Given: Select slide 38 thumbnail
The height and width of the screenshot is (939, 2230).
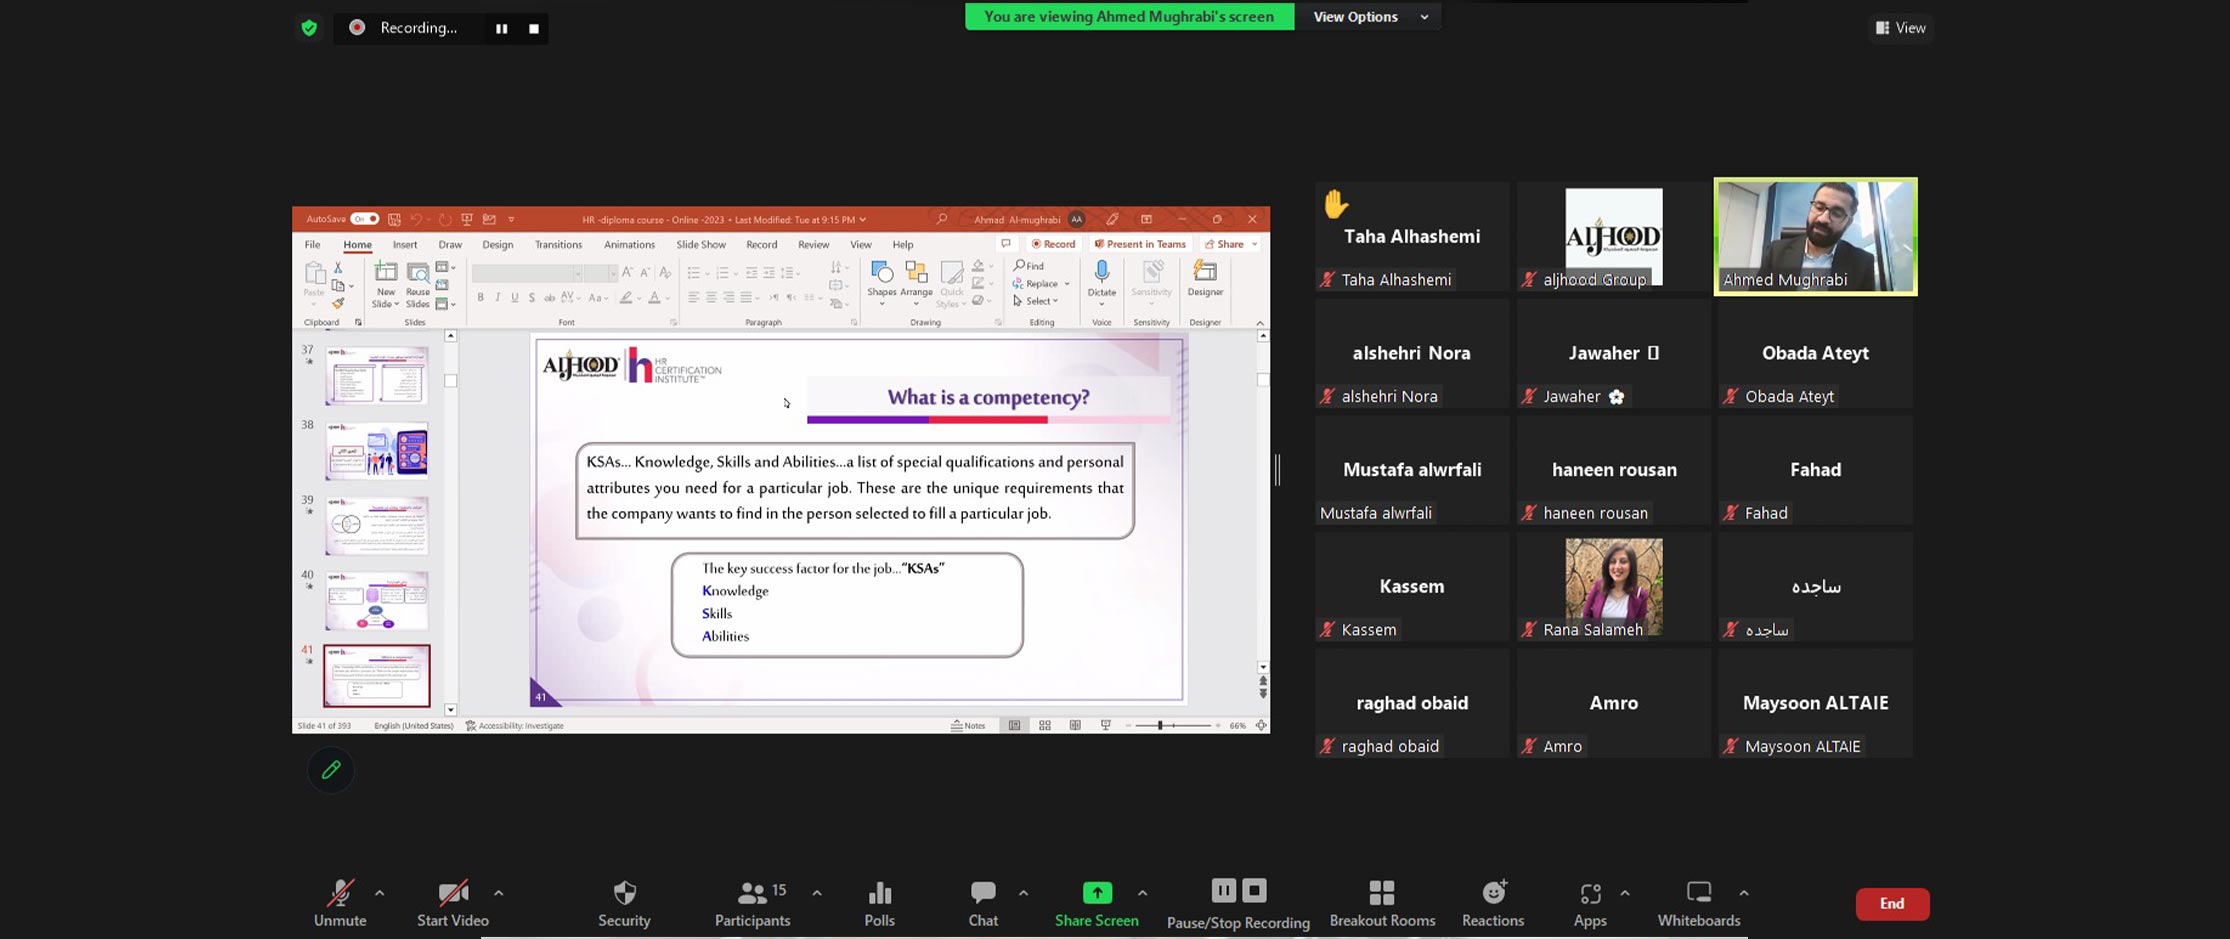Looking at the screenshot, I should 377,451.
